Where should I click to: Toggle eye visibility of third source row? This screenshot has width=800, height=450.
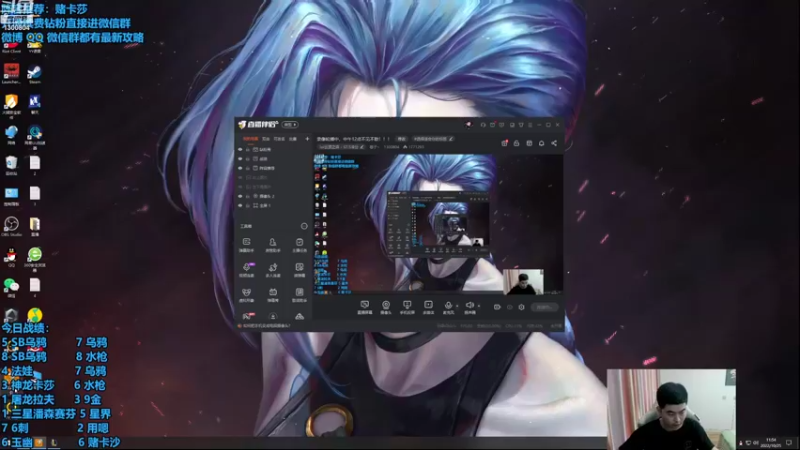240,168
